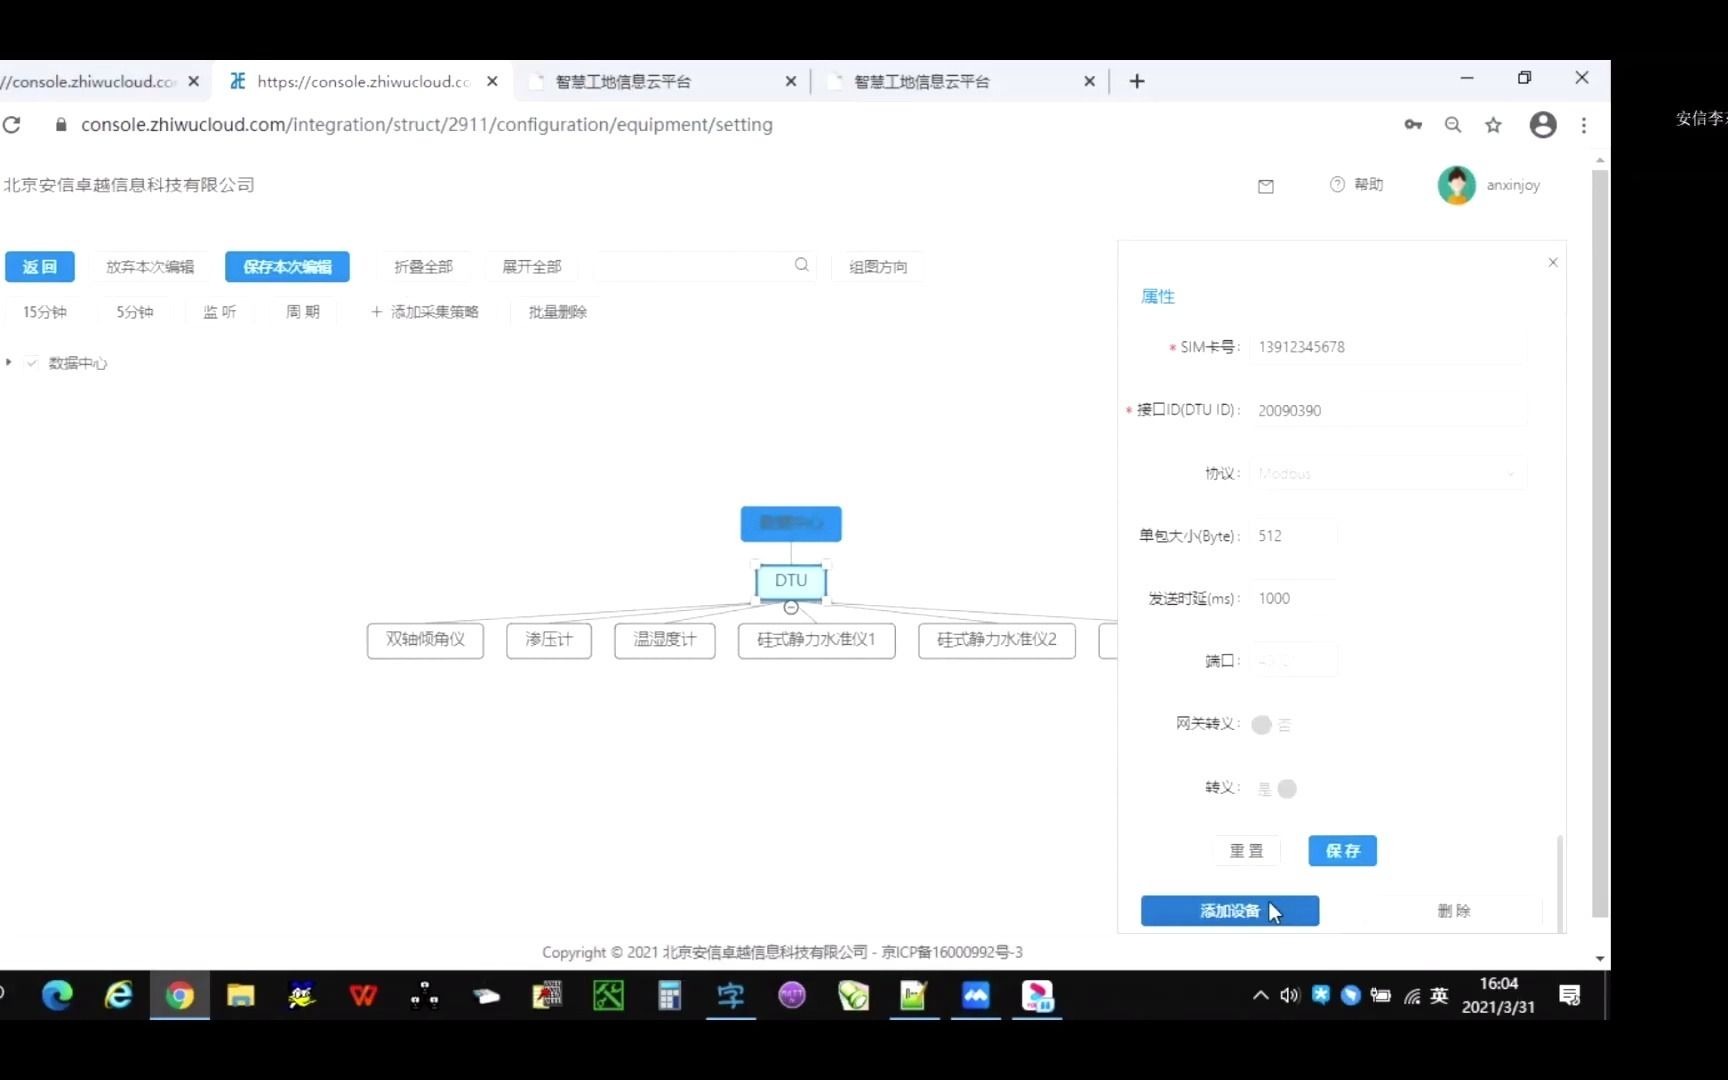Image resolution: width=1728 pixels, height=1080 pixels.
Task: Collapse the DTU node minus circle
Action: coord(791,607)
